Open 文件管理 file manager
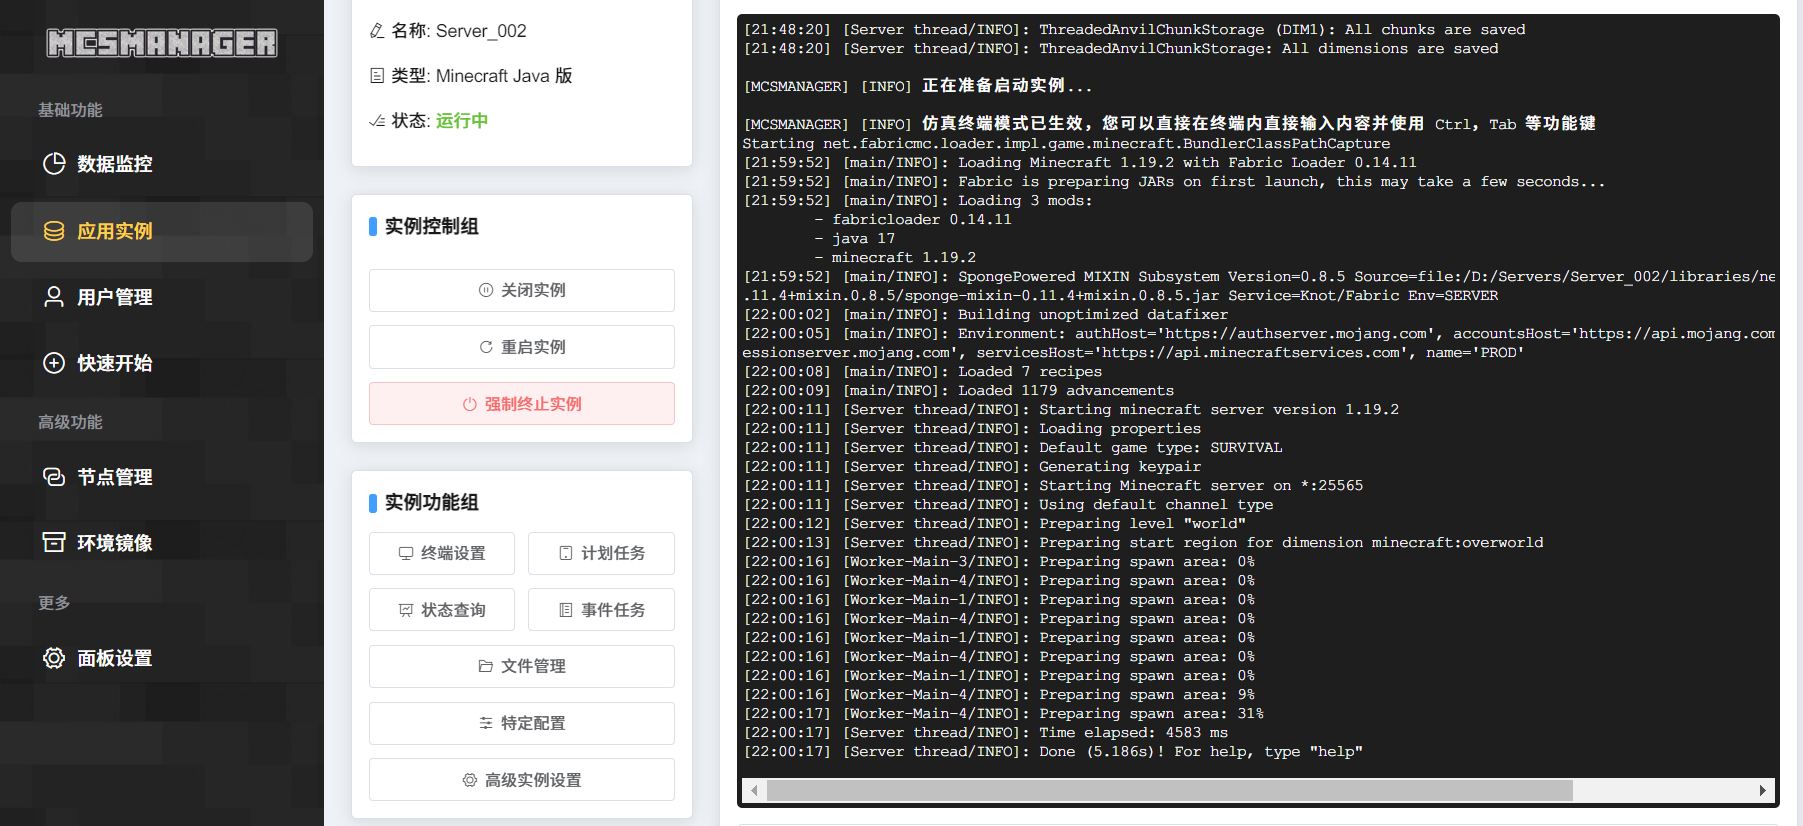This screenshot has width=1803, height=826. (x=522, y=666)
